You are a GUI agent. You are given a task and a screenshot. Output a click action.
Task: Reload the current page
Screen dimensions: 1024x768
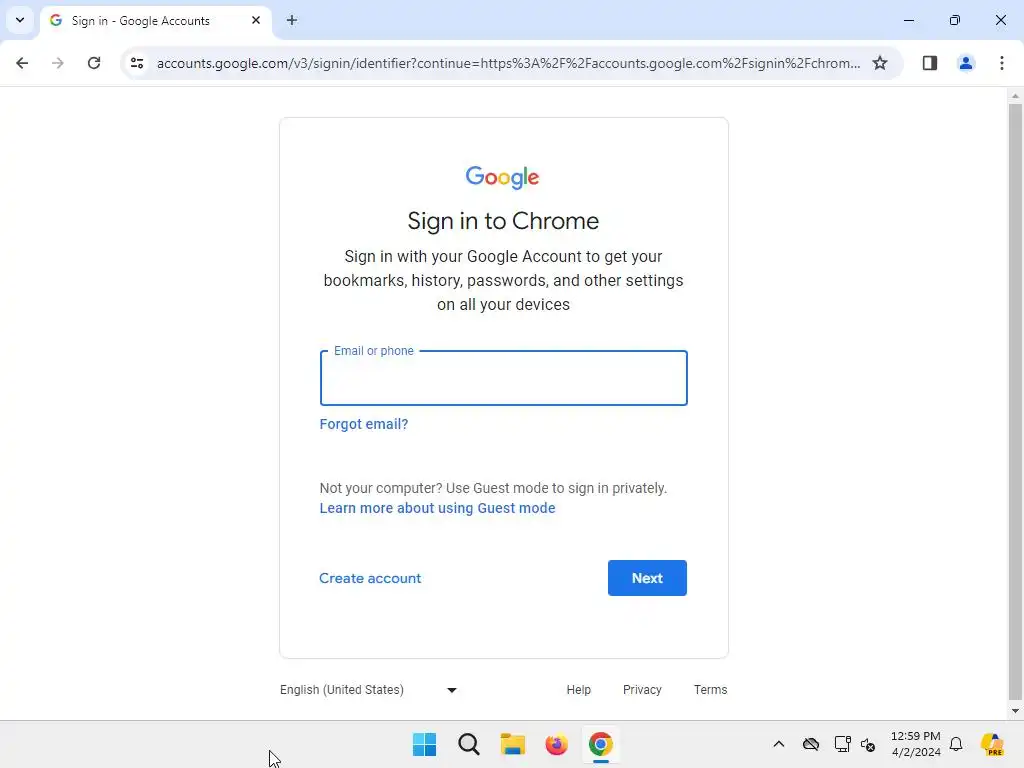click(x=94, y=63)
